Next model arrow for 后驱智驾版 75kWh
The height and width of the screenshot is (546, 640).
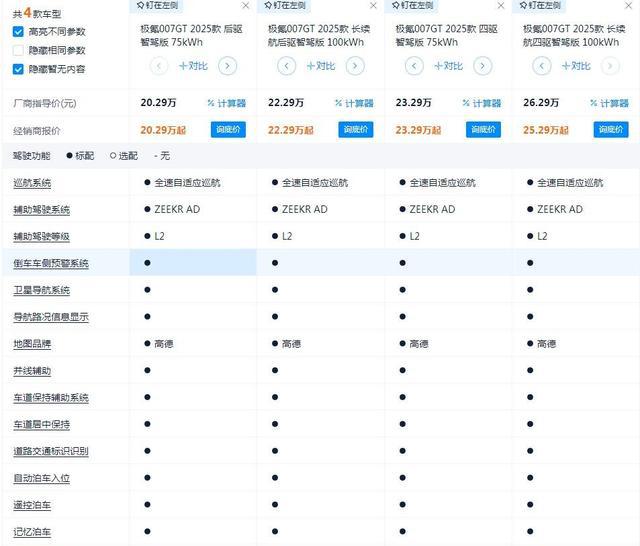(x=227, y=66)
